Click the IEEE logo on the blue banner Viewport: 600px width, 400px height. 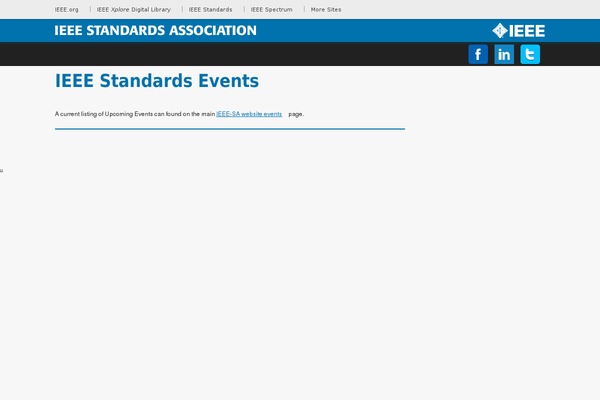(518, 31)
